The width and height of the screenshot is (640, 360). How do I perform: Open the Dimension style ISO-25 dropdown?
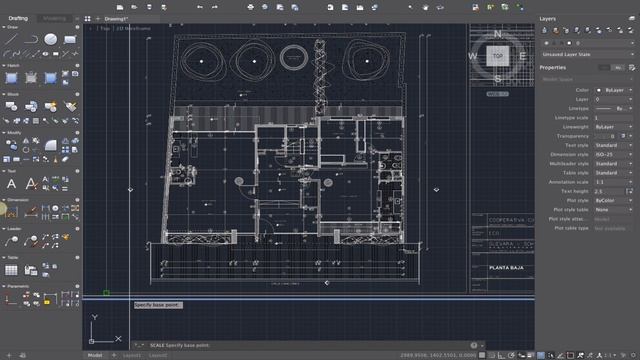613,154
